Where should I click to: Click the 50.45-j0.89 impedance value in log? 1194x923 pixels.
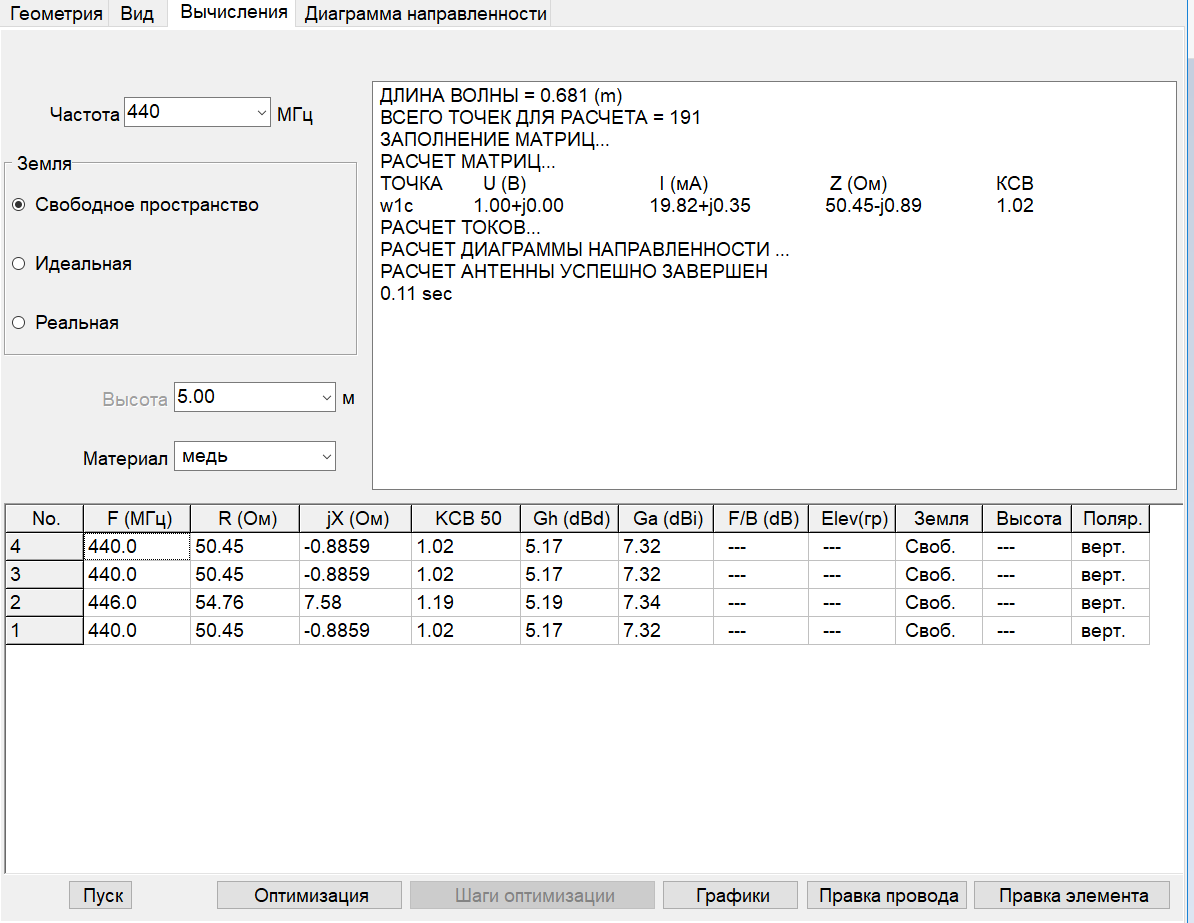[873, 206]
